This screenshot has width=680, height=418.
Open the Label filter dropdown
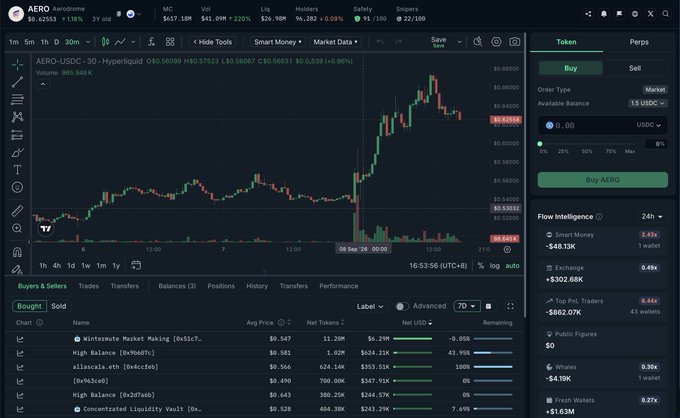[369, 306]
